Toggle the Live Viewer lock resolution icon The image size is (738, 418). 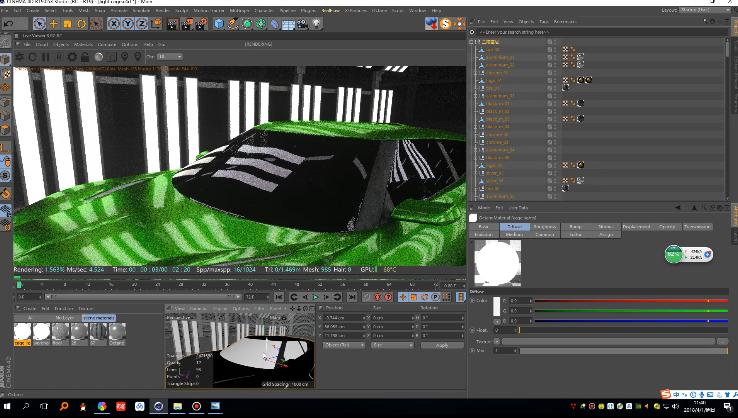[x=85, y=57]
